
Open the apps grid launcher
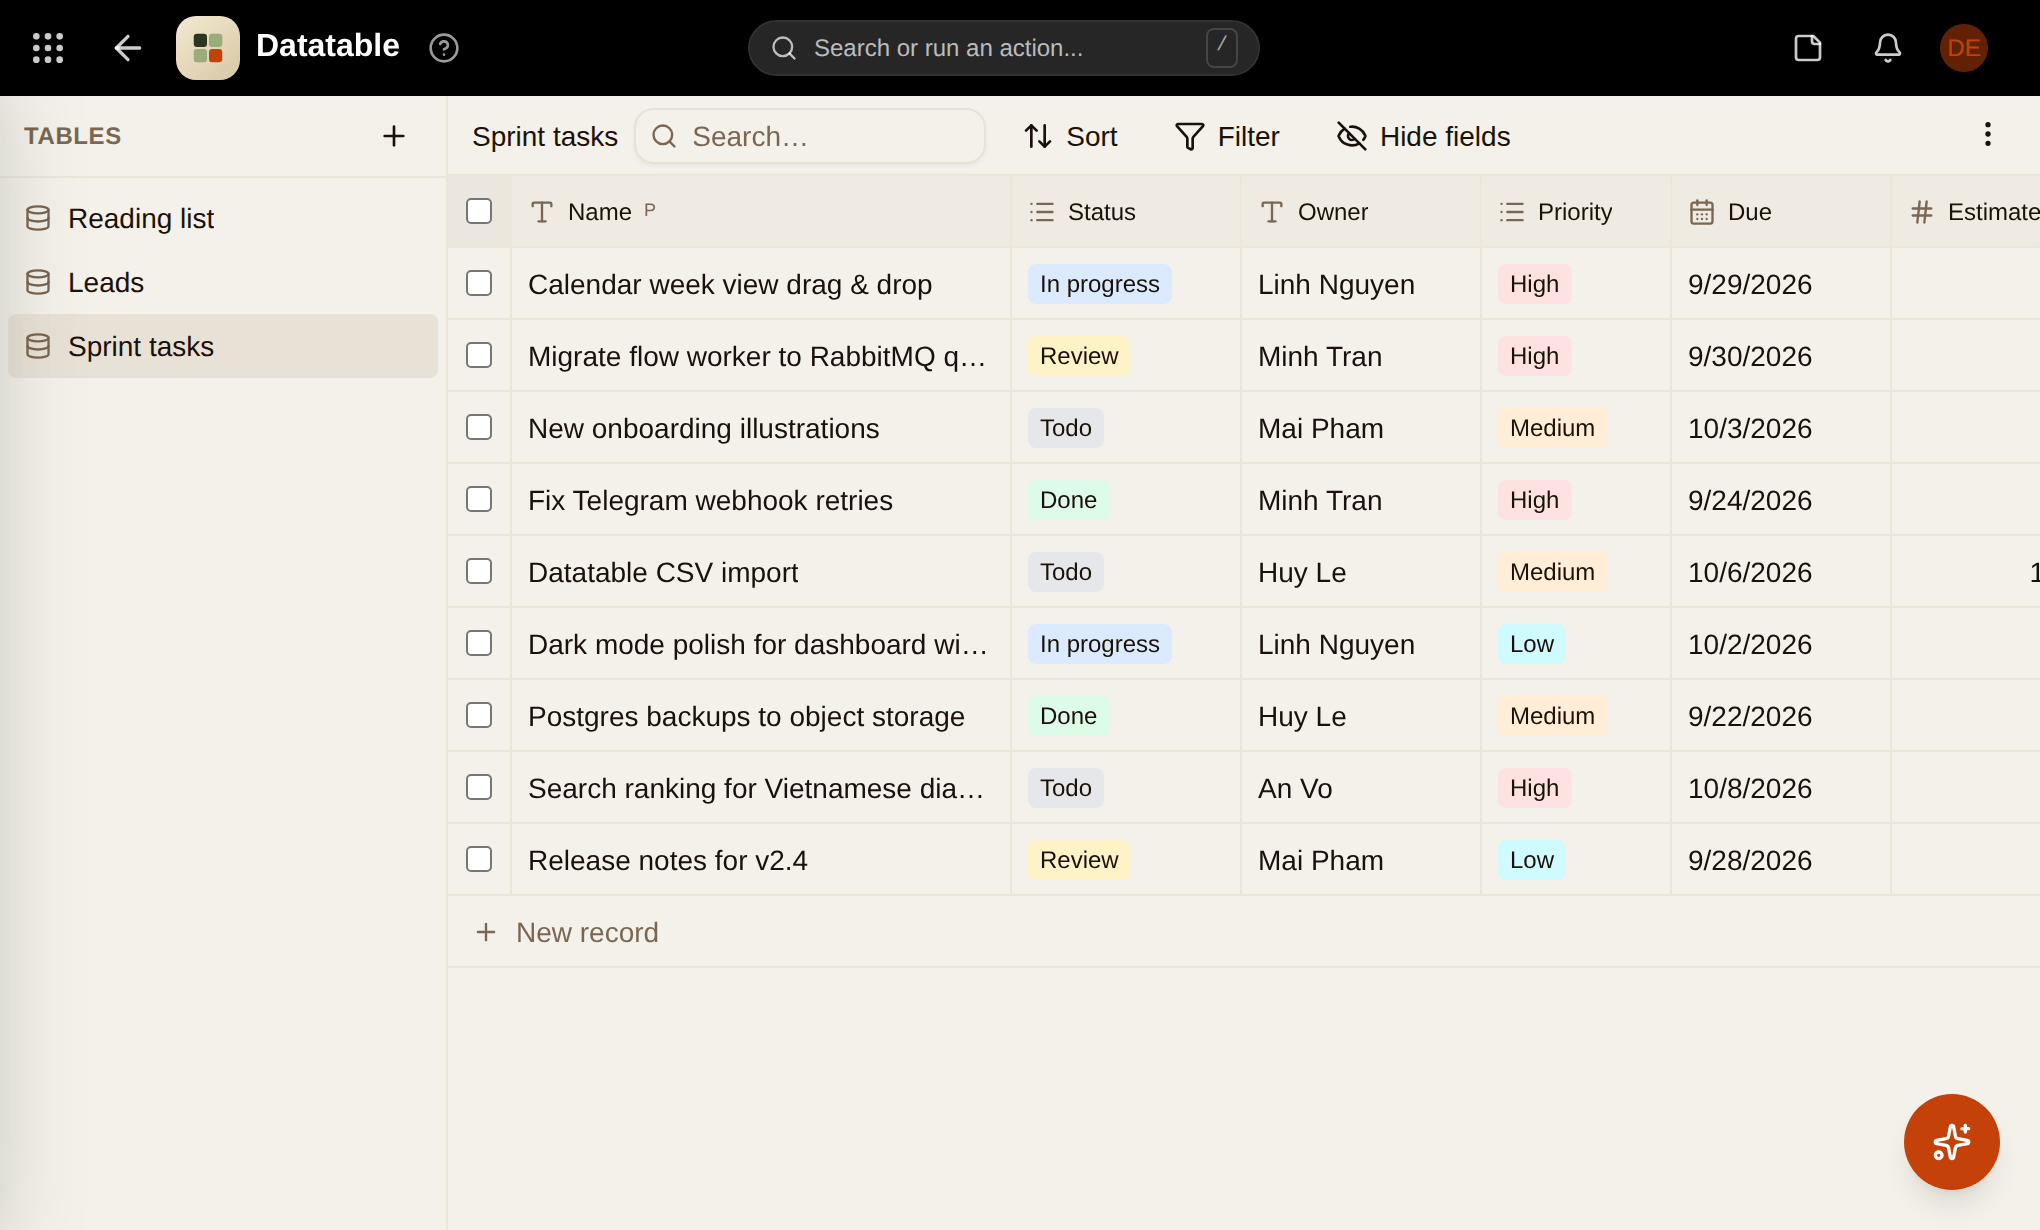(x=48, y=48)
